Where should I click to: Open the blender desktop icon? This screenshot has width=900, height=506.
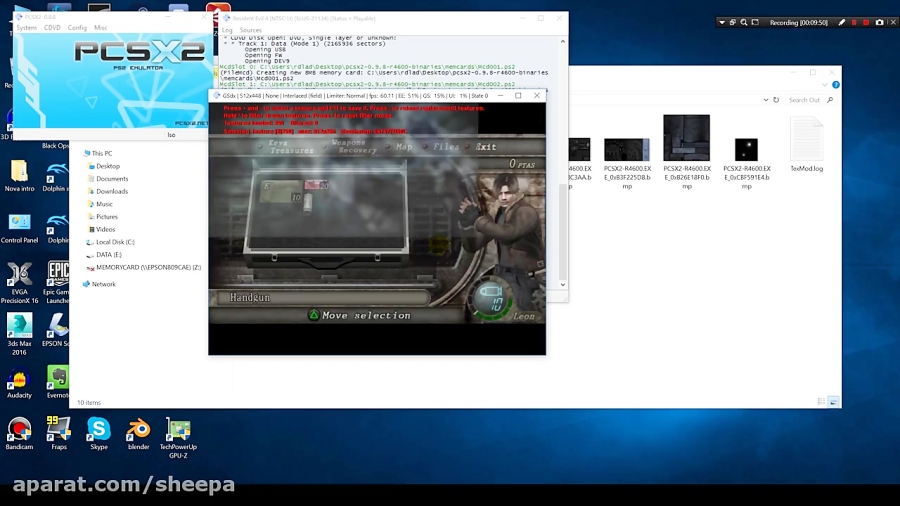(x=138, y=434)
